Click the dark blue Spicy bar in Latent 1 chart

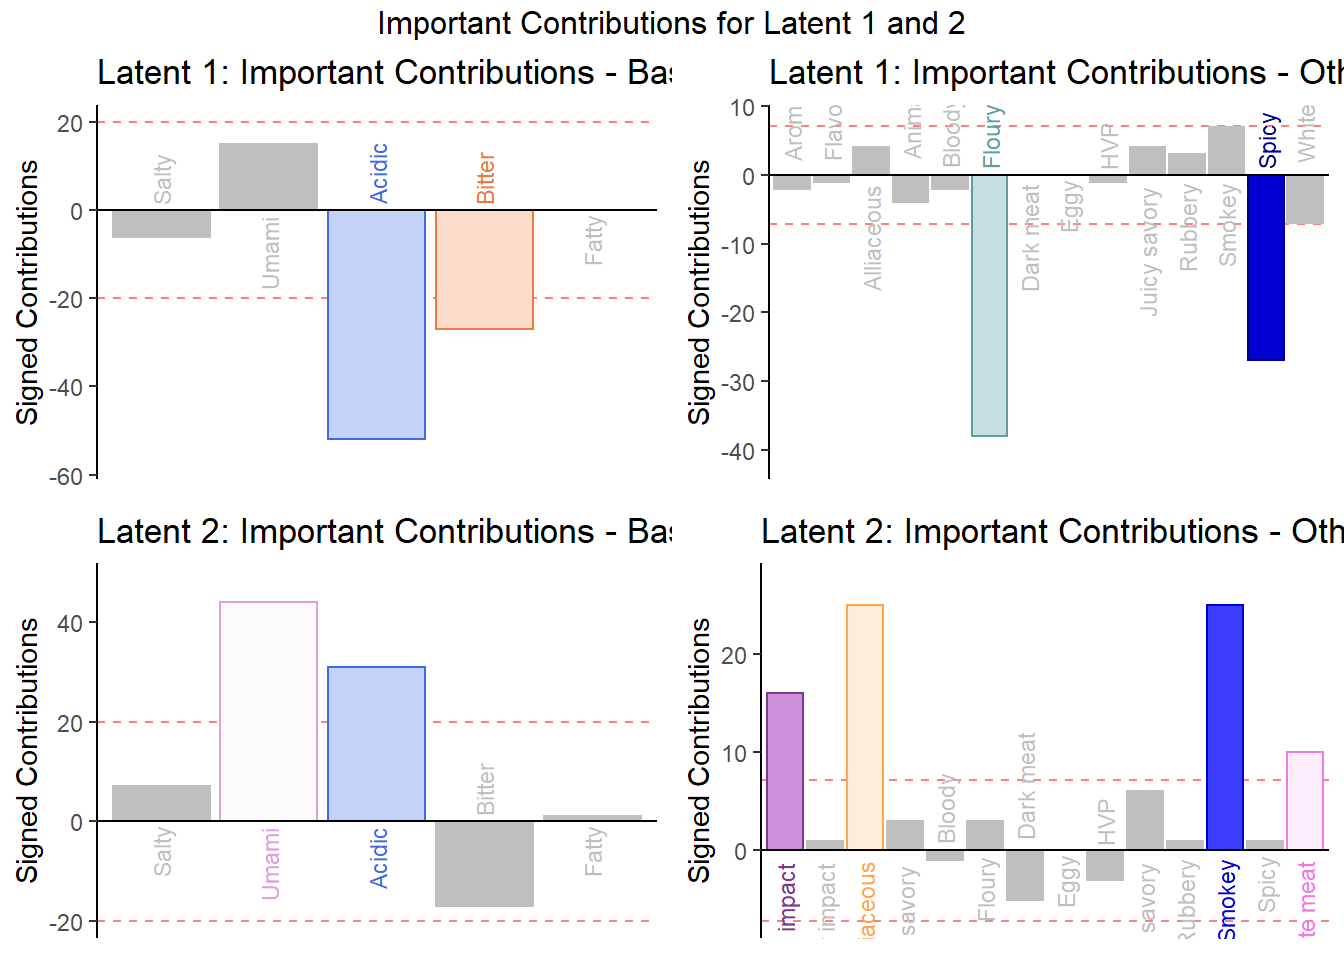1265,267
